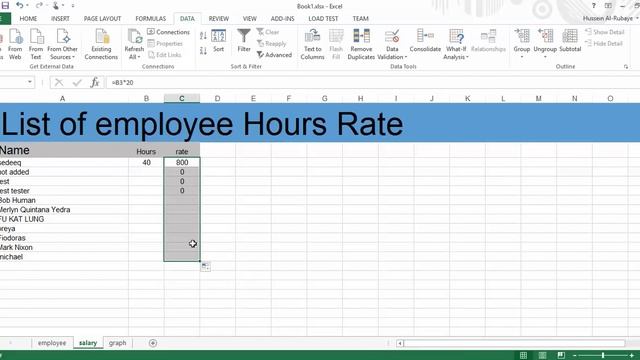
Task: Switch to PAGE LAYOUT tab
Action: 102,18
